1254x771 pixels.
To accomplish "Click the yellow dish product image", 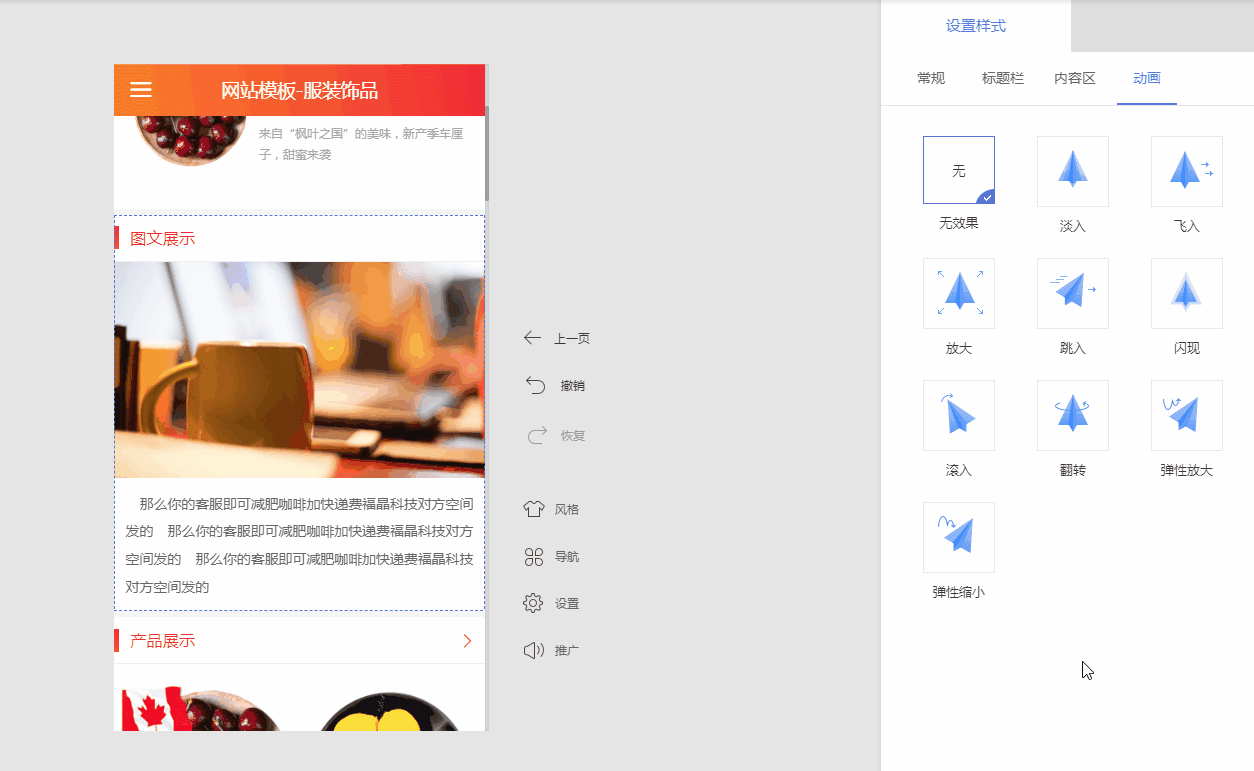I will [x=390, y=710].
